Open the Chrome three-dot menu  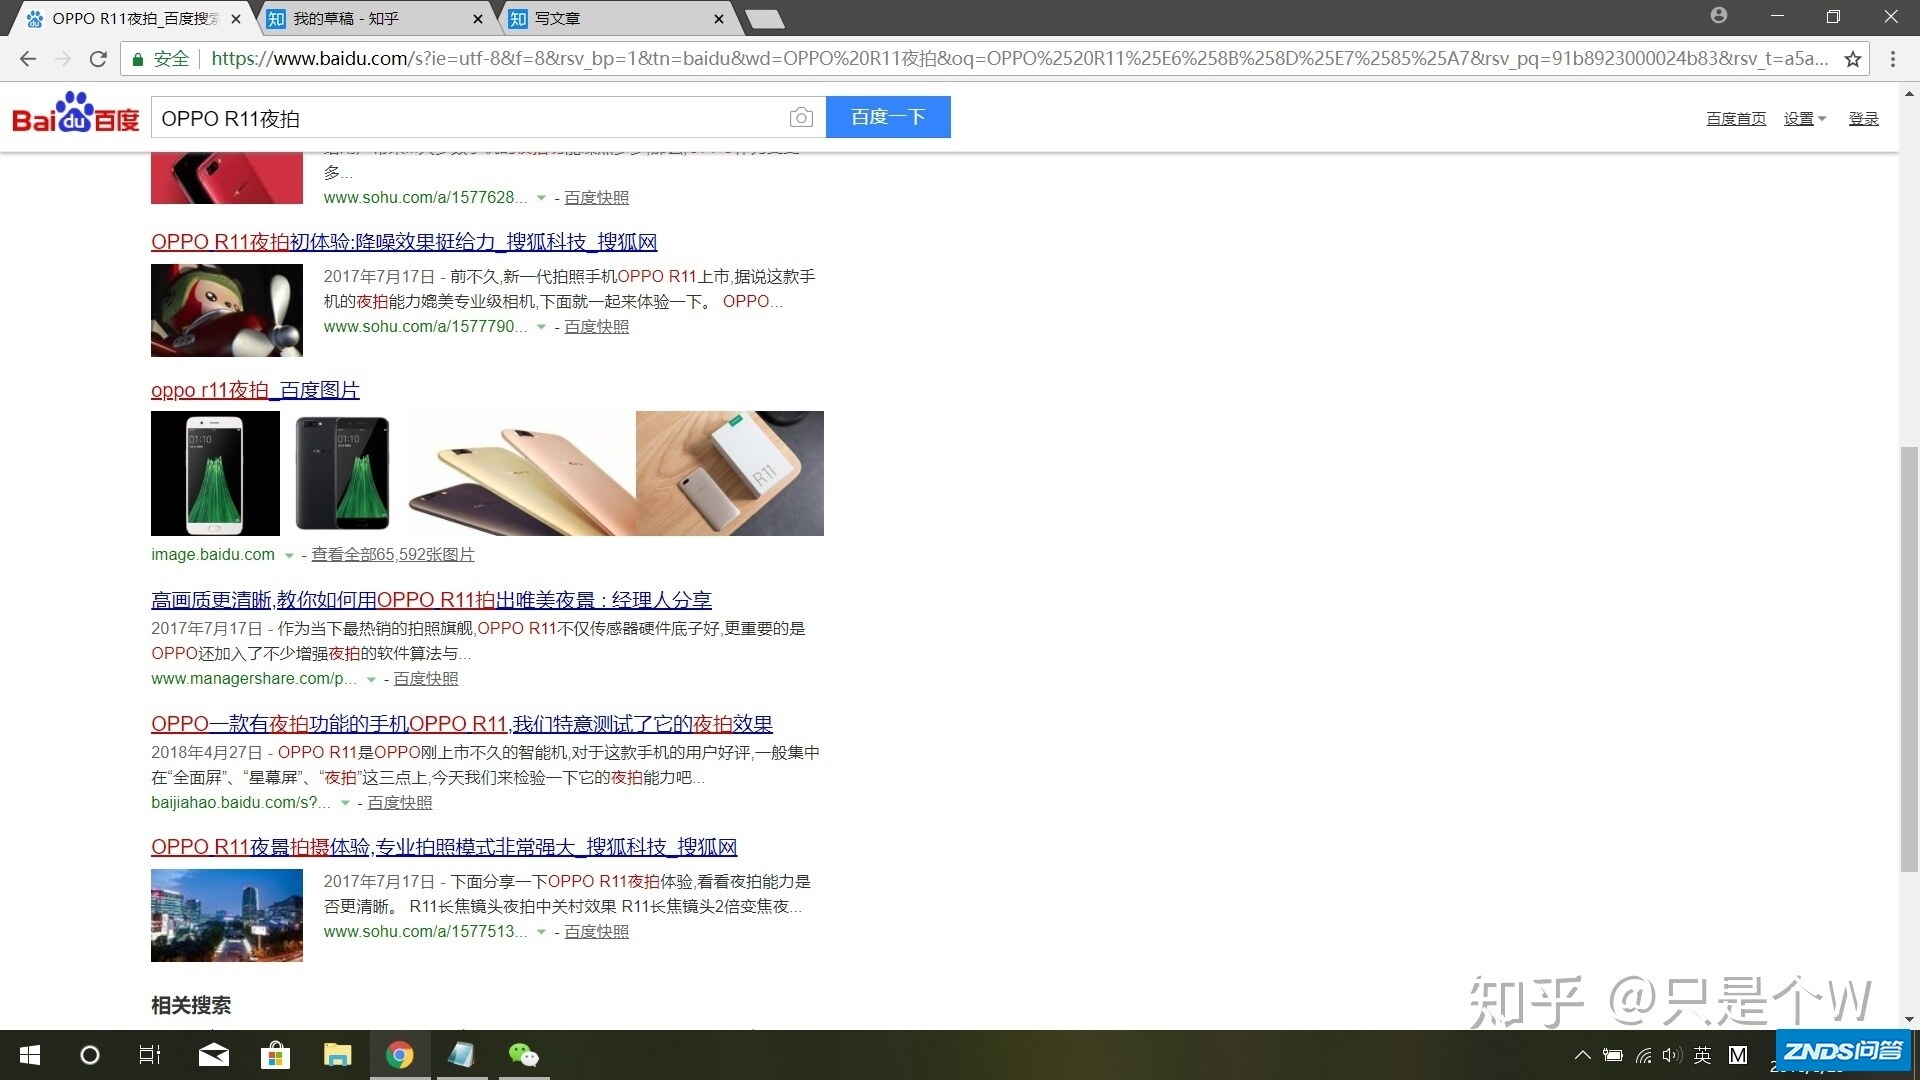click(x=1892, y=59)
